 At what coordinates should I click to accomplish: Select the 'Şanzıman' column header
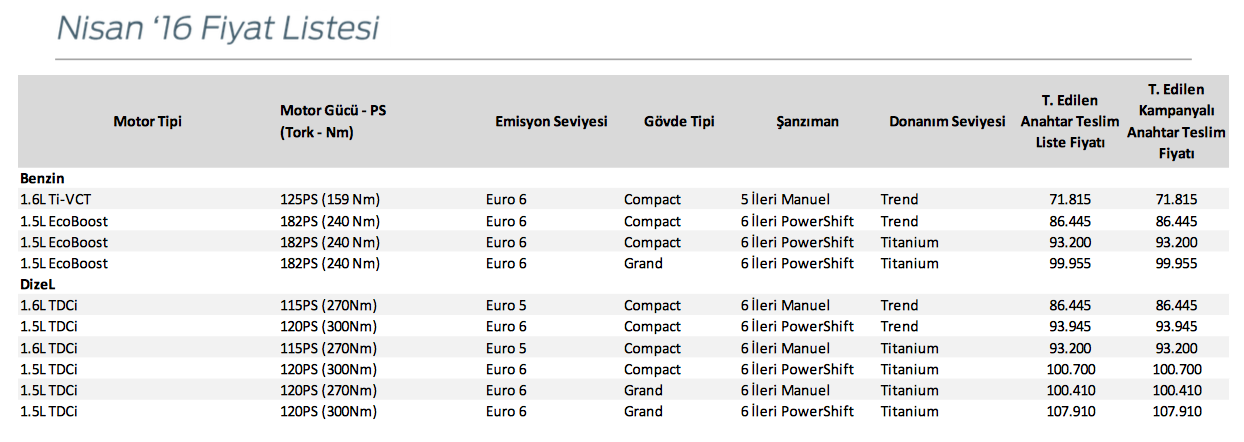(807, 122)
